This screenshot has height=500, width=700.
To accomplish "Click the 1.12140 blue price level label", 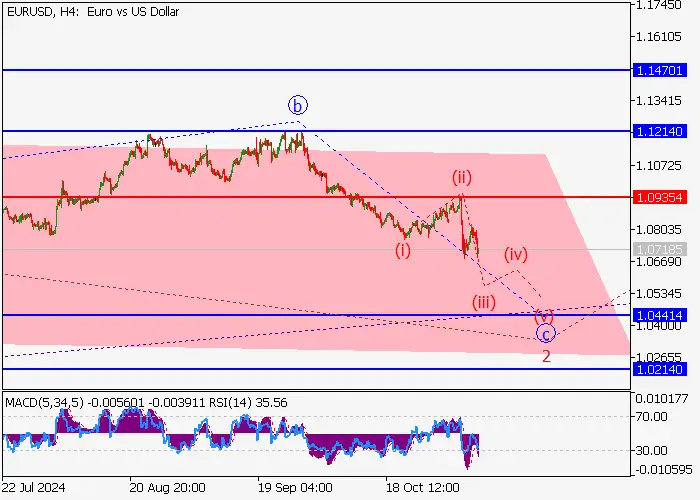I will point(659,131).
